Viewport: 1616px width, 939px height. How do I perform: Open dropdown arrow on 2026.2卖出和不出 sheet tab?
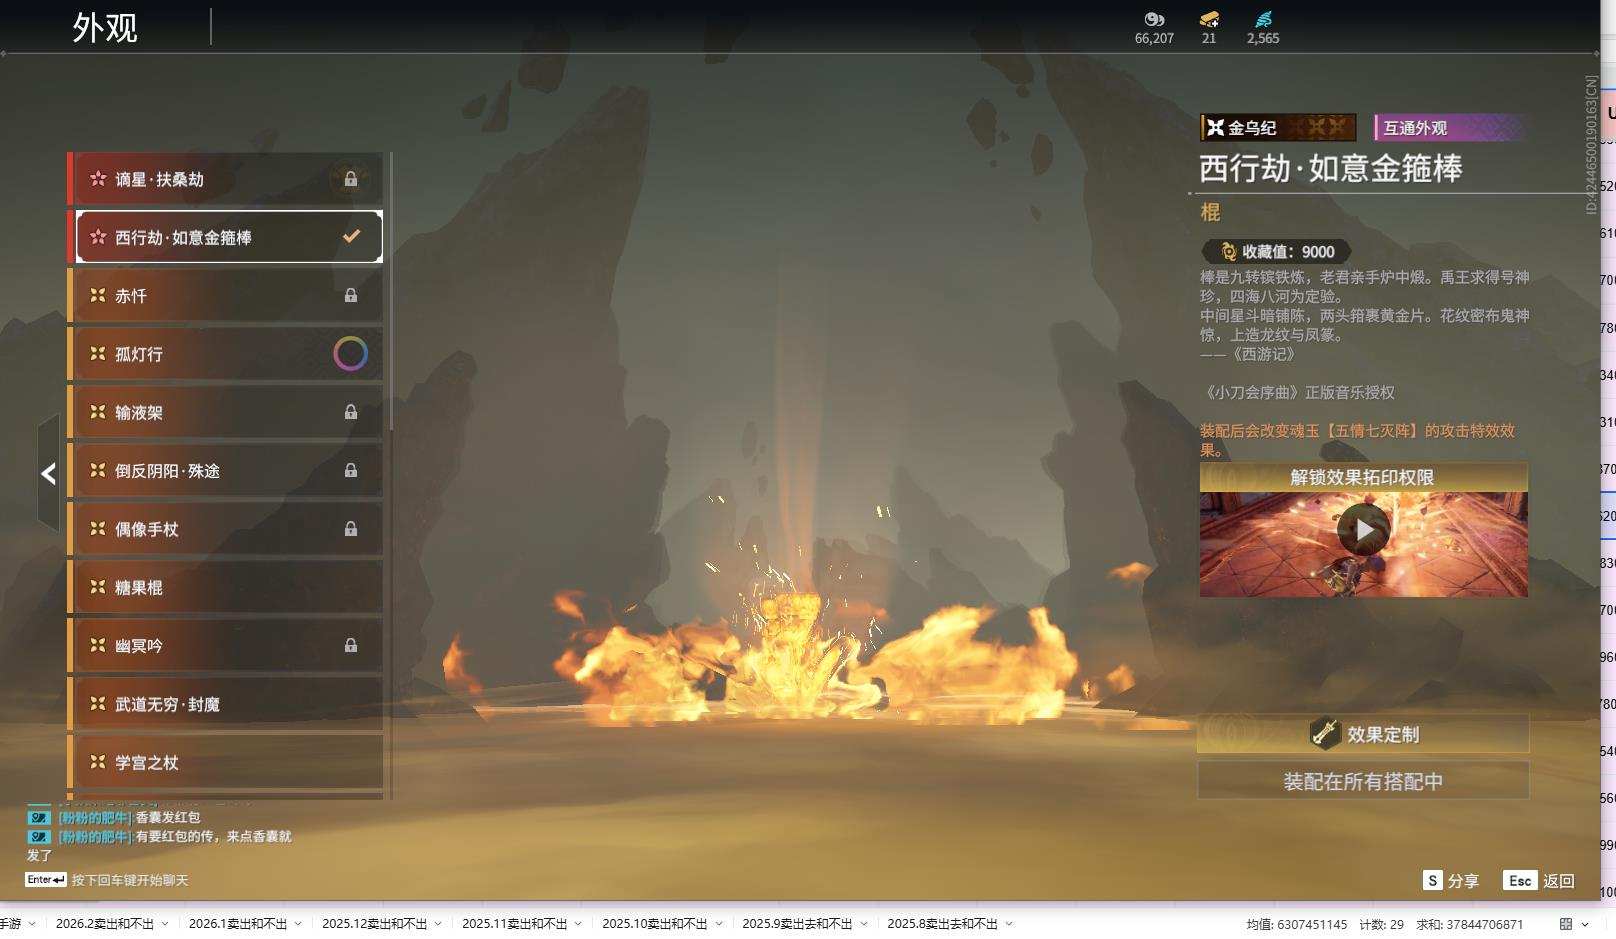click(x=165, y=924)
